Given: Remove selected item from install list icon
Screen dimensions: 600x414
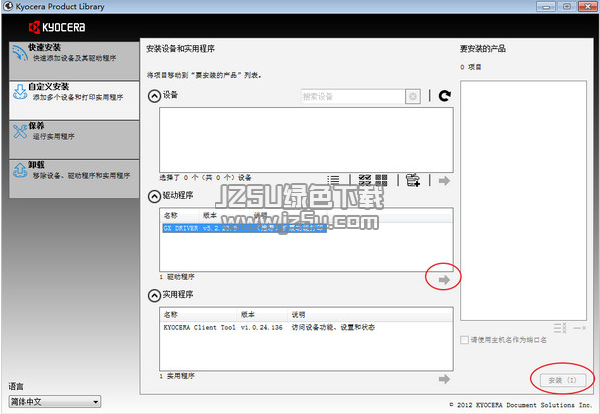Looking at the screenshot, I should (579, 328).
